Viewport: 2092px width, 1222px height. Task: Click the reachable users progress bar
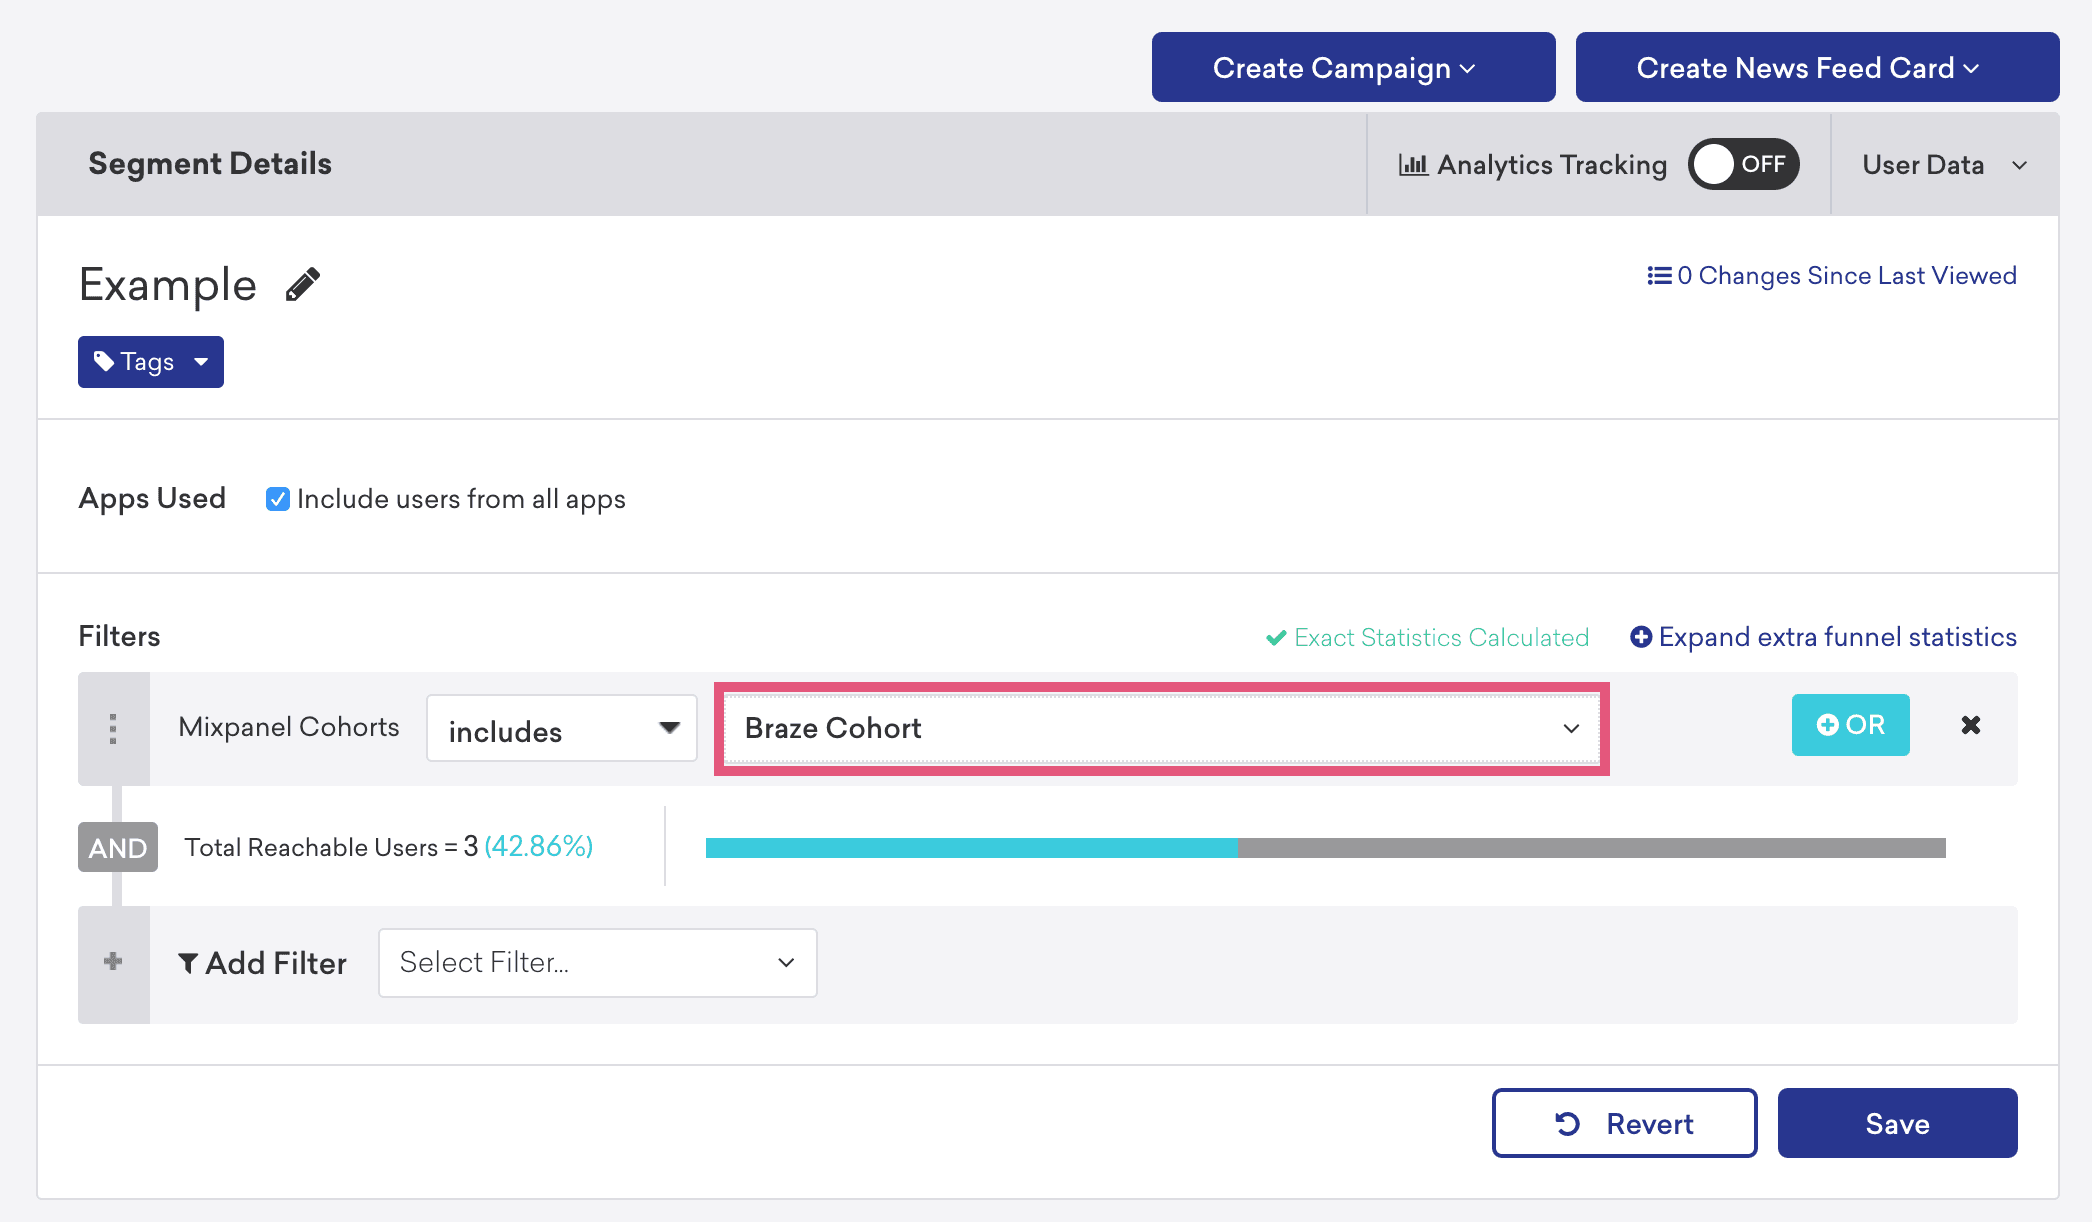tap(1325, 848)
